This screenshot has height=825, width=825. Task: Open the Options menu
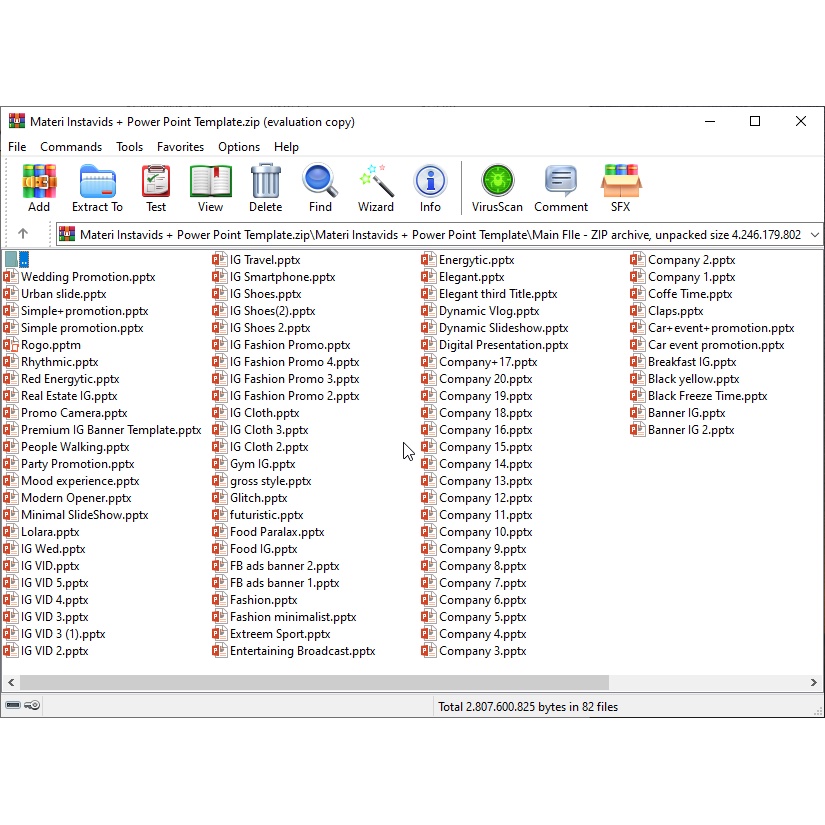pyautogui.click(x=239, y=147)
